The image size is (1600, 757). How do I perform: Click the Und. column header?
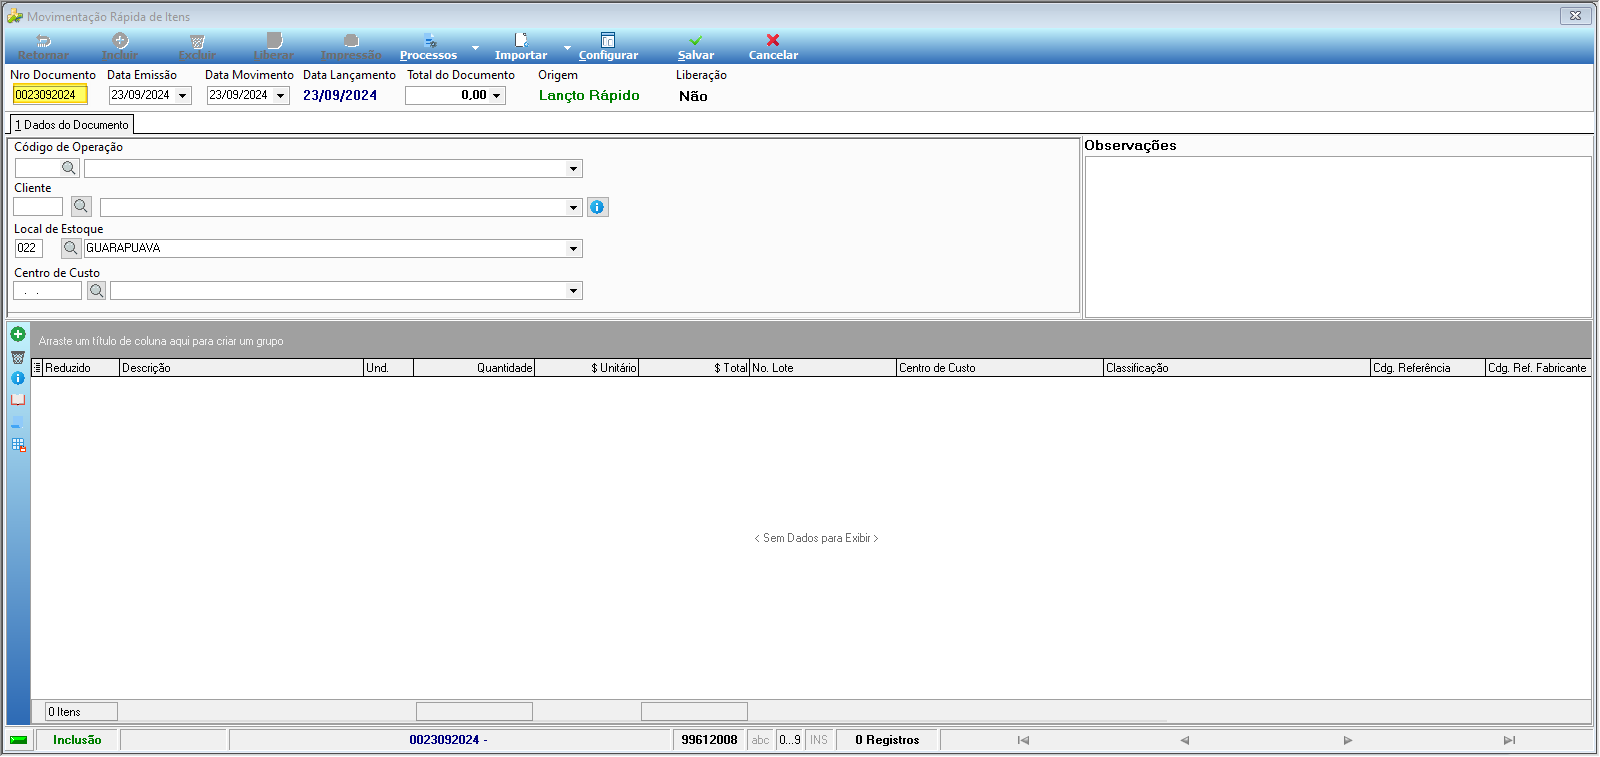click(388, 368)
